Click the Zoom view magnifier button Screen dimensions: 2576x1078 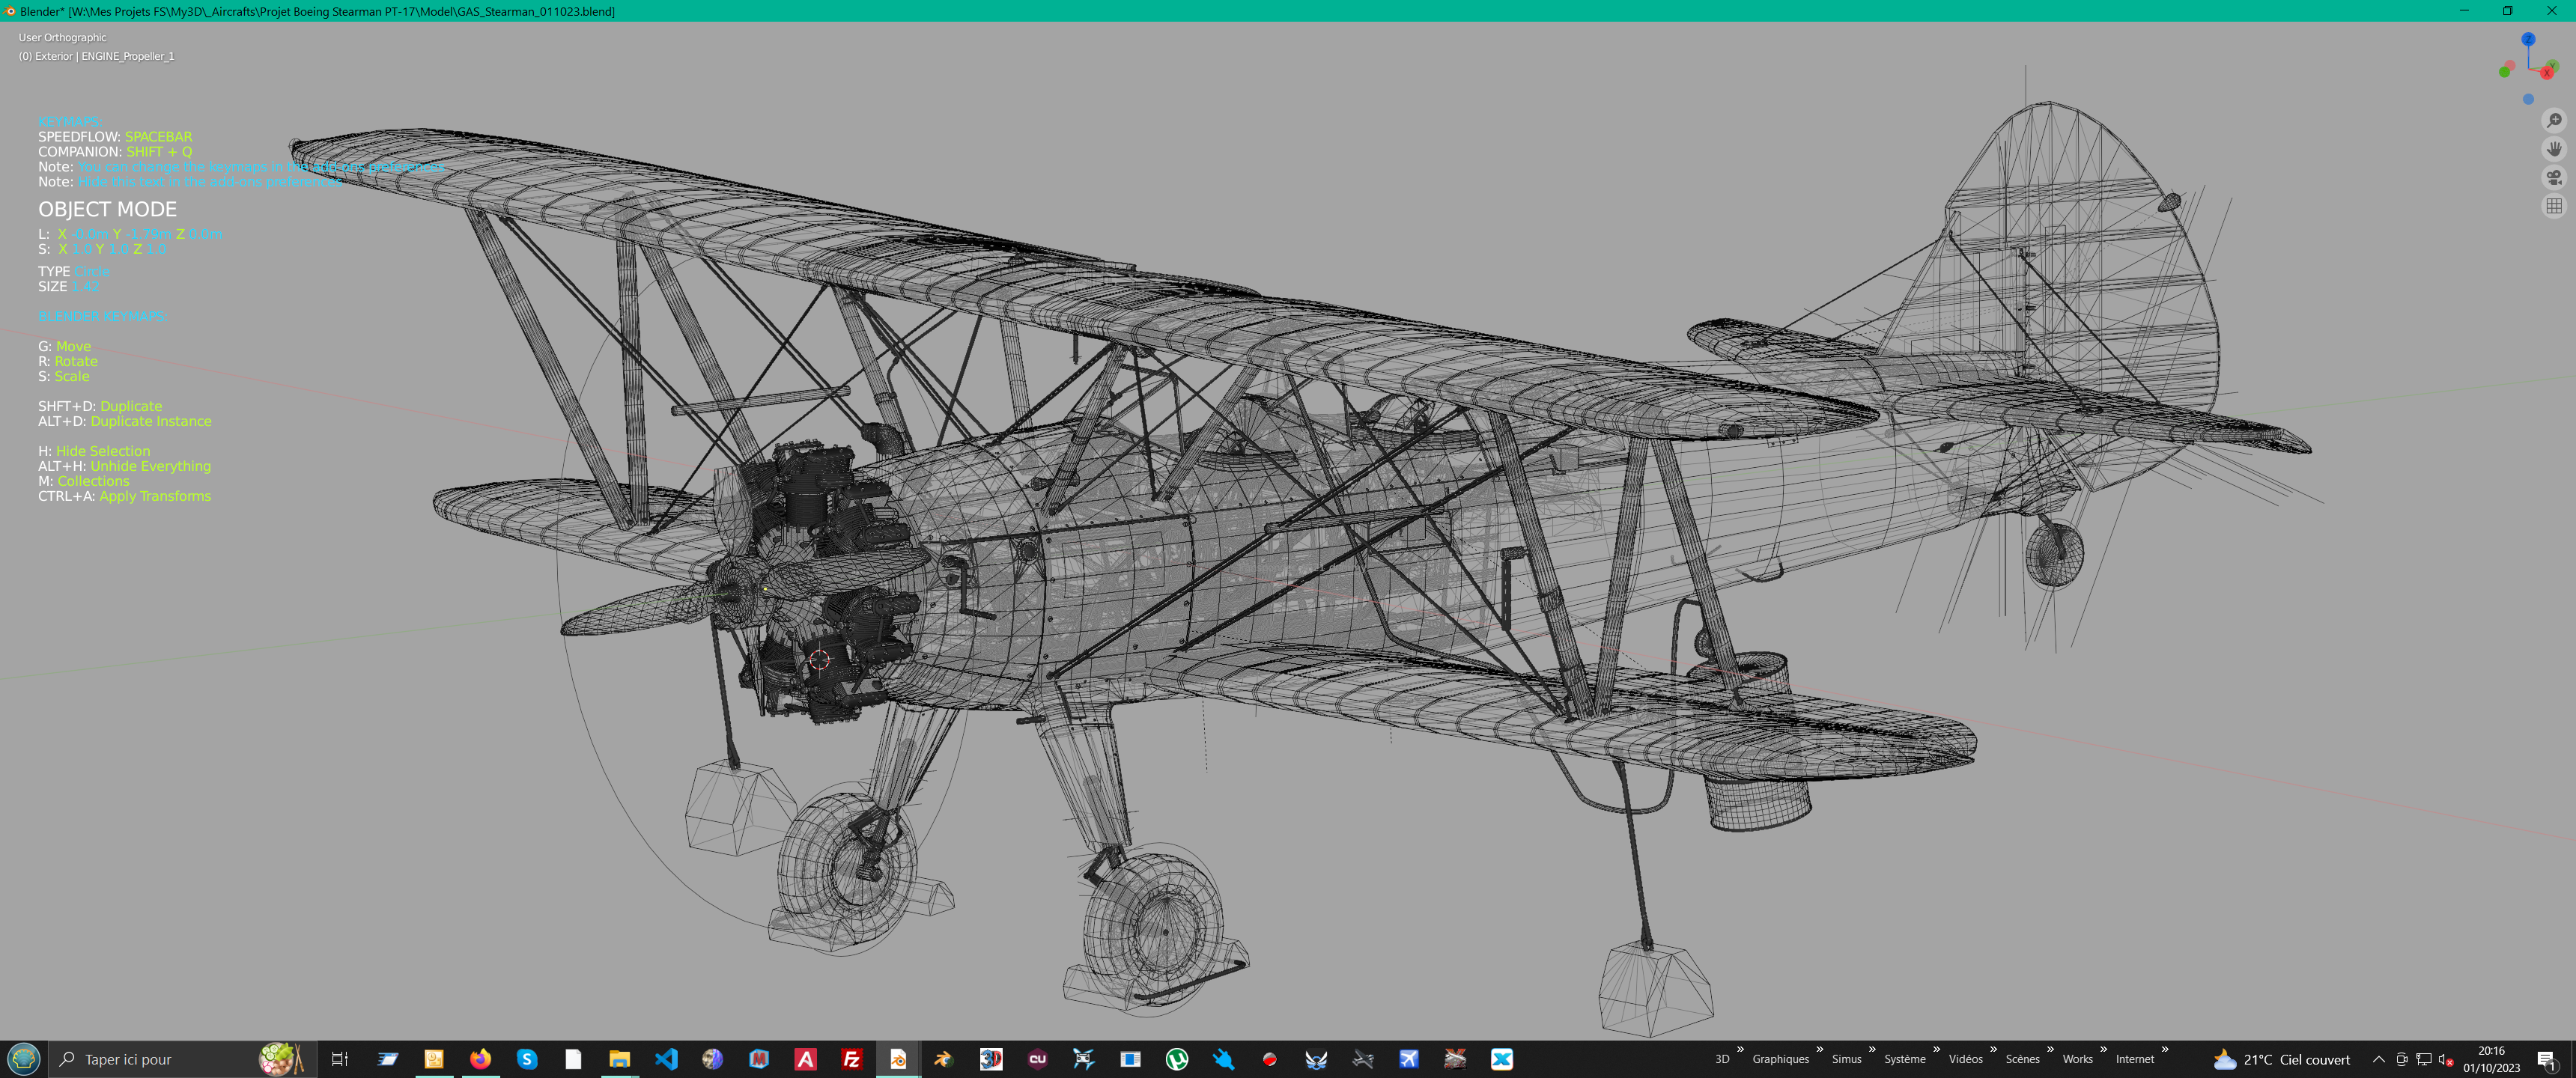(2554, 120)
